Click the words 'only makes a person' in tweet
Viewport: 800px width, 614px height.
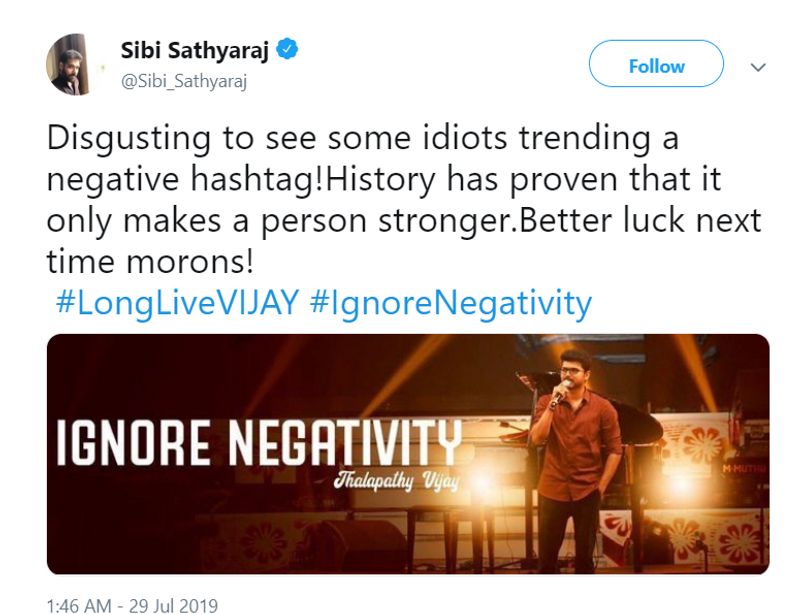click(x=207, y=222)
